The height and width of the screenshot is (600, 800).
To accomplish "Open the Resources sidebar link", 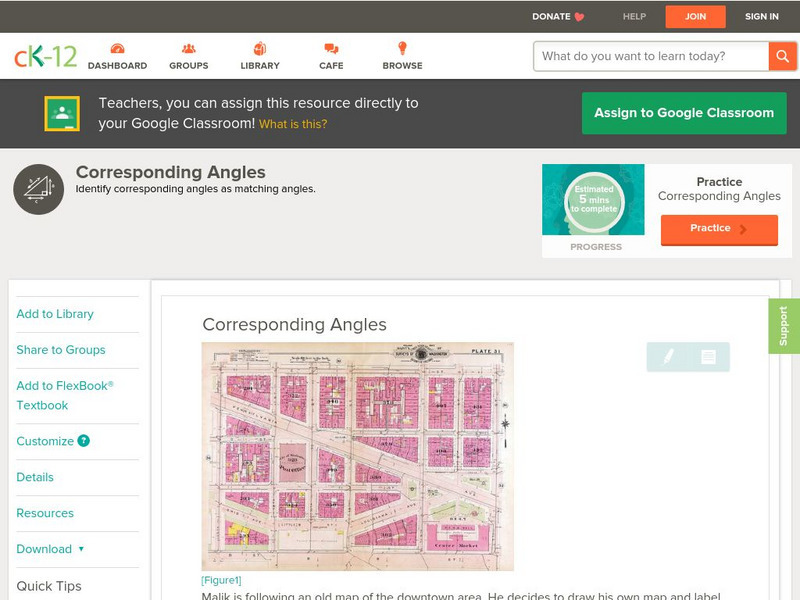I will tap(45, 513).
